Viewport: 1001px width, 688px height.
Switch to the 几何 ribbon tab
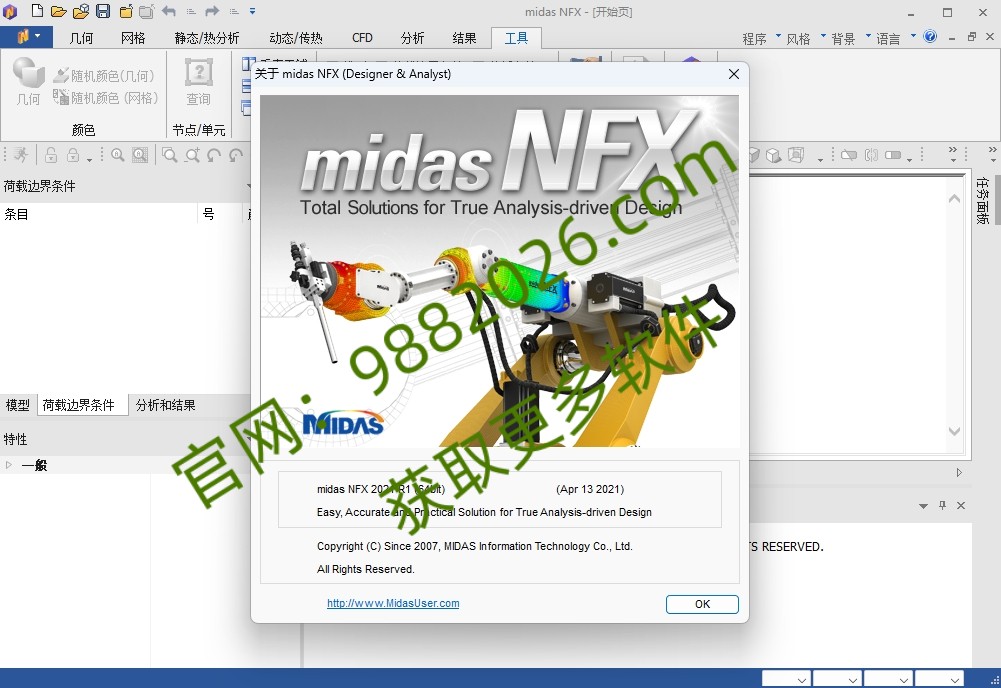[x=81, y=38]
